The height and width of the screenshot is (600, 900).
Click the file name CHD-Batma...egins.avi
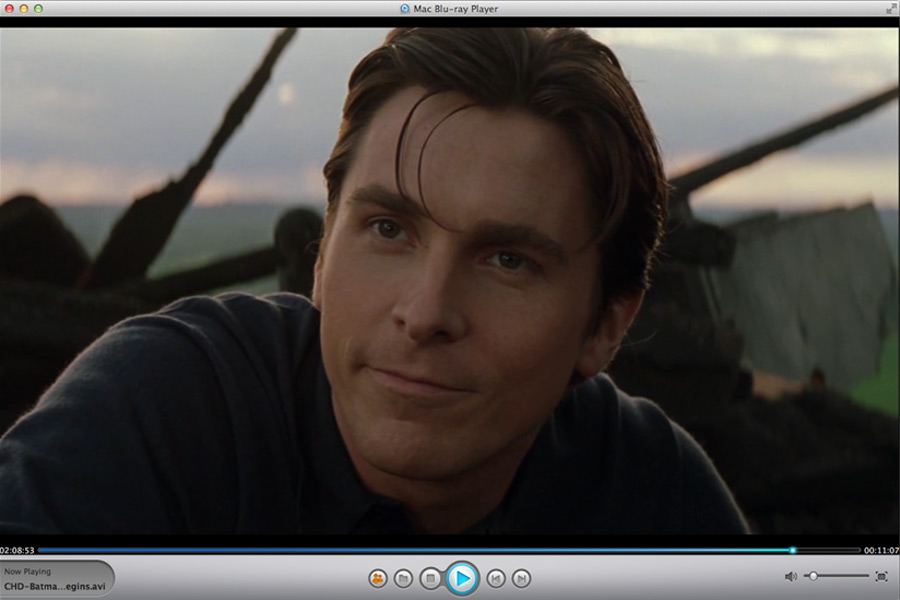pyautogui.click(x=55, y=586)
